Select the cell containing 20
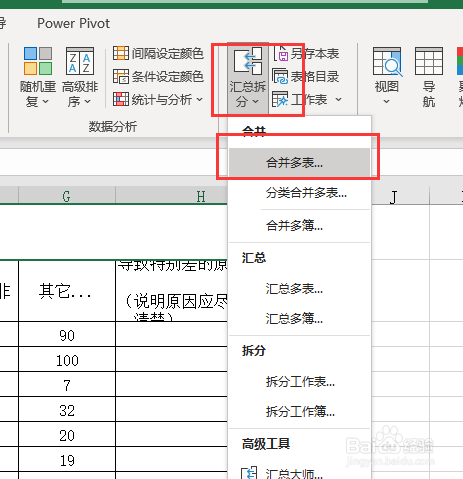The height and width of the screenshot is (479, 463). click(67, 434)
